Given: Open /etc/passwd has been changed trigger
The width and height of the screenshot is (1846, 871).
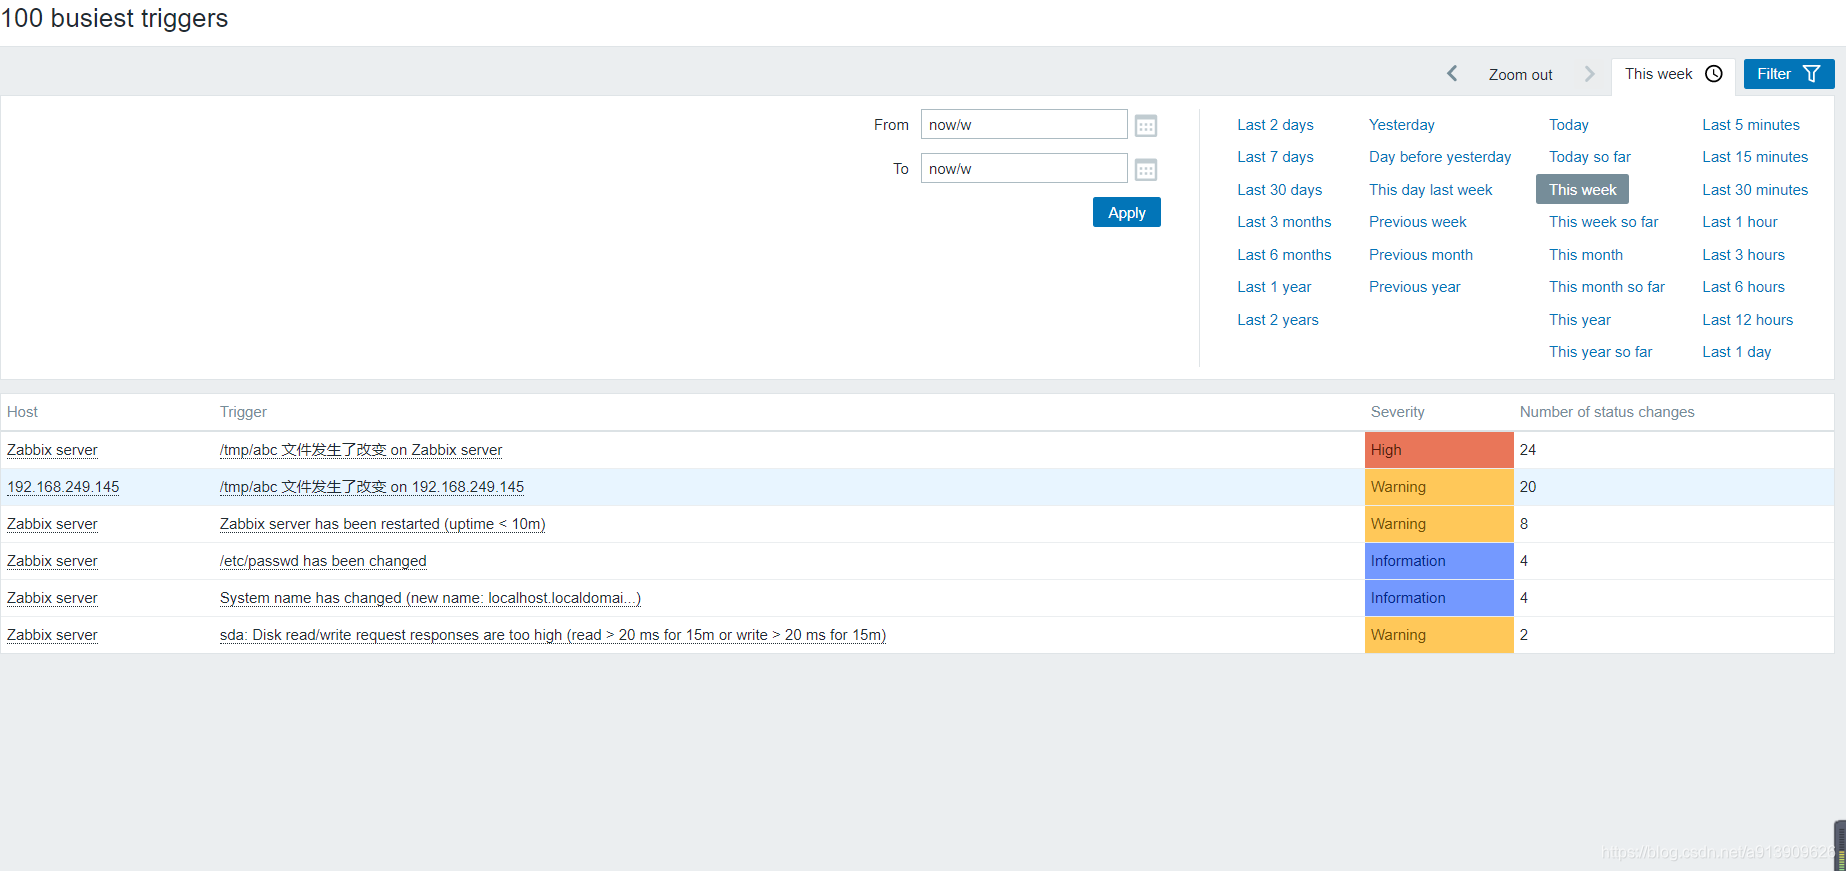Looking at the screenshot, I should tap(323, 561).
